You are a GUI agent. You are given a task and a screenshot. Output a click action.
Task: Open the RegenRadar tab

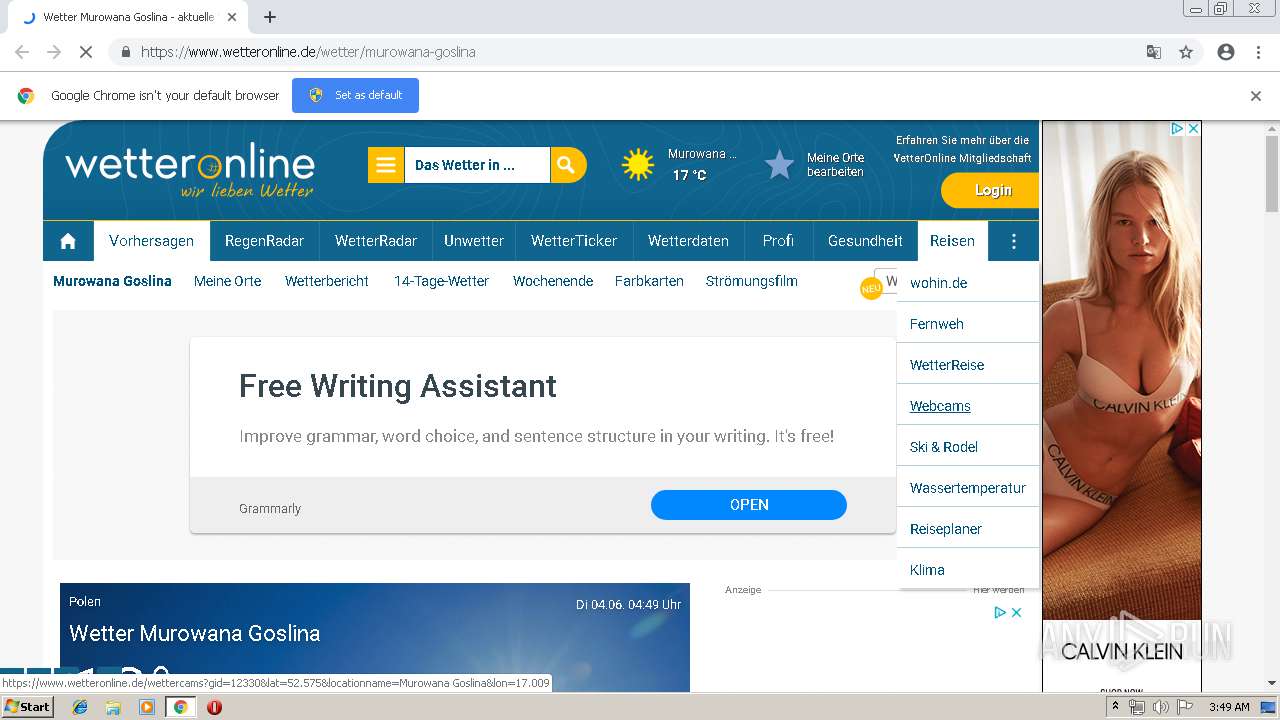point(264,241)
